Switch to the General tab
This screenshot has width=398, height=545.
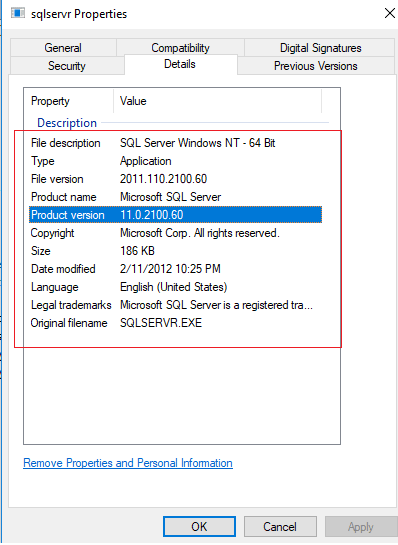tap(63, 48)
